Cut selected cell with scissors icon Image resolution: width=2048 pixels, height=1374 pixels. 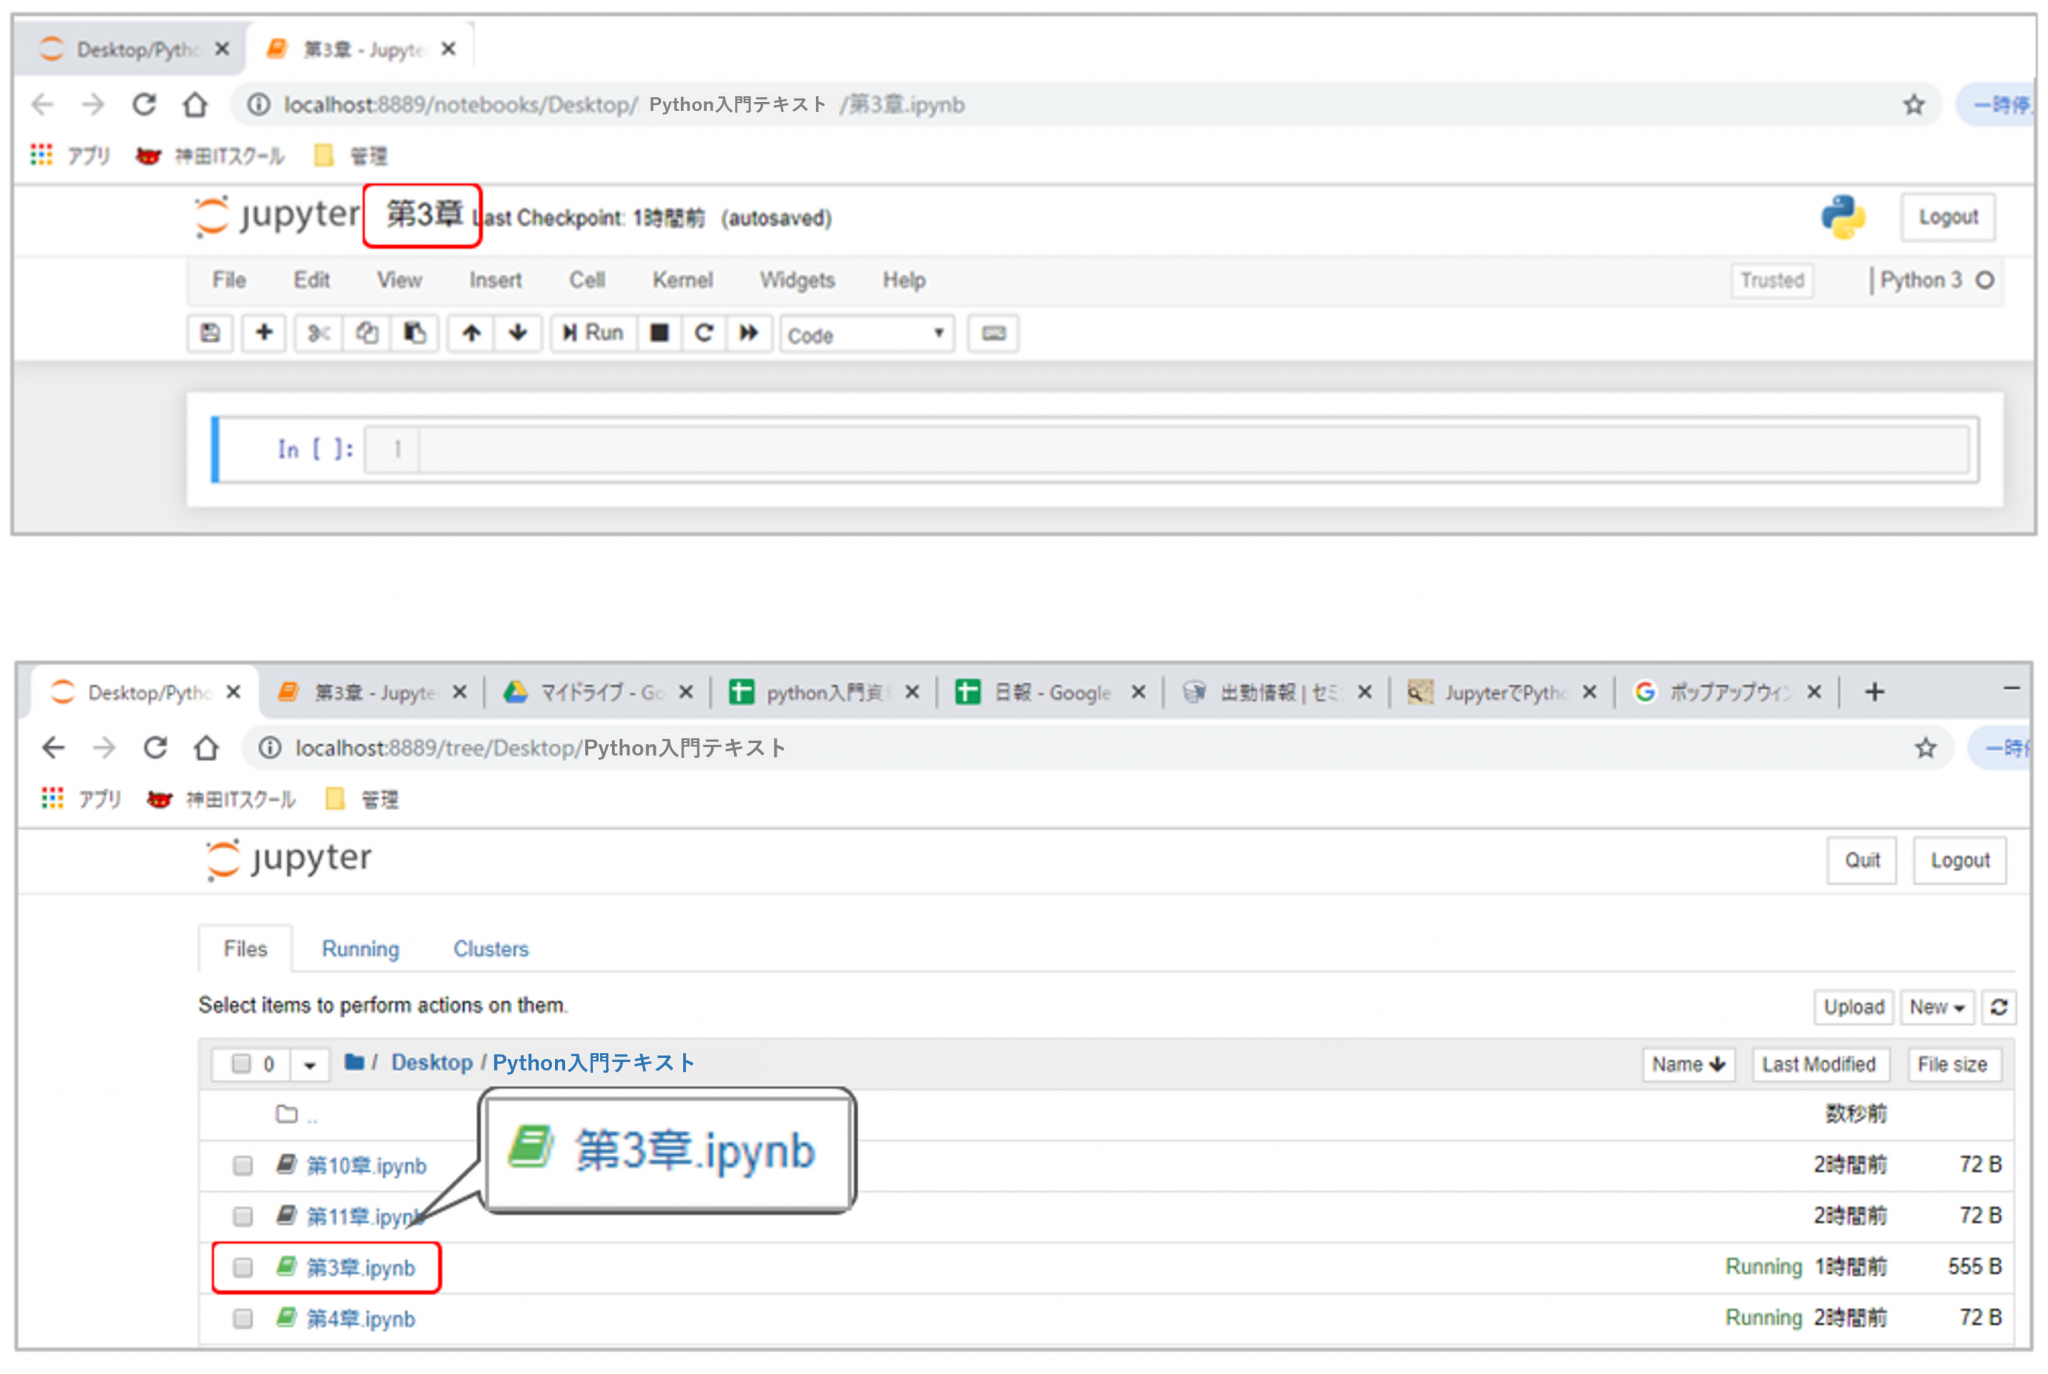click(318, 333)
